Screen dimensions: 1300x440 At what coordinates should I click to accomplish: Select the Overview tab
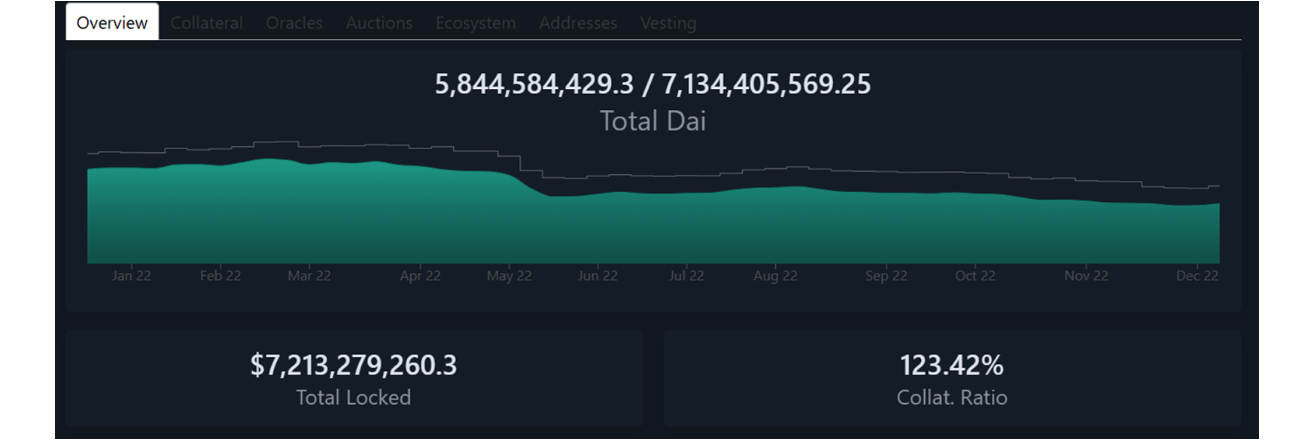(112, 23)
